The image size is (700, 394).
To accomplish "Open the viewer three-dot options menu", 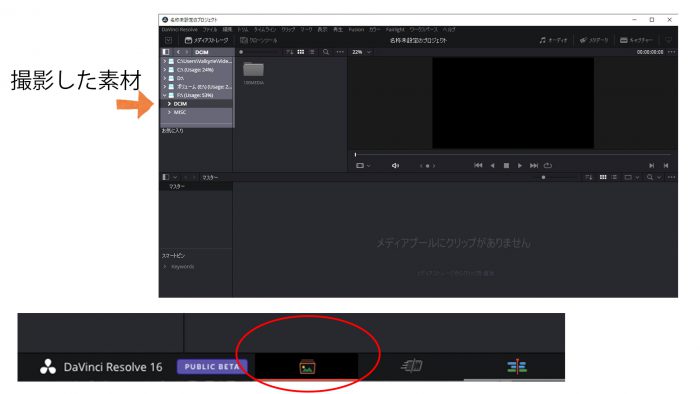I will click(671, 52).
